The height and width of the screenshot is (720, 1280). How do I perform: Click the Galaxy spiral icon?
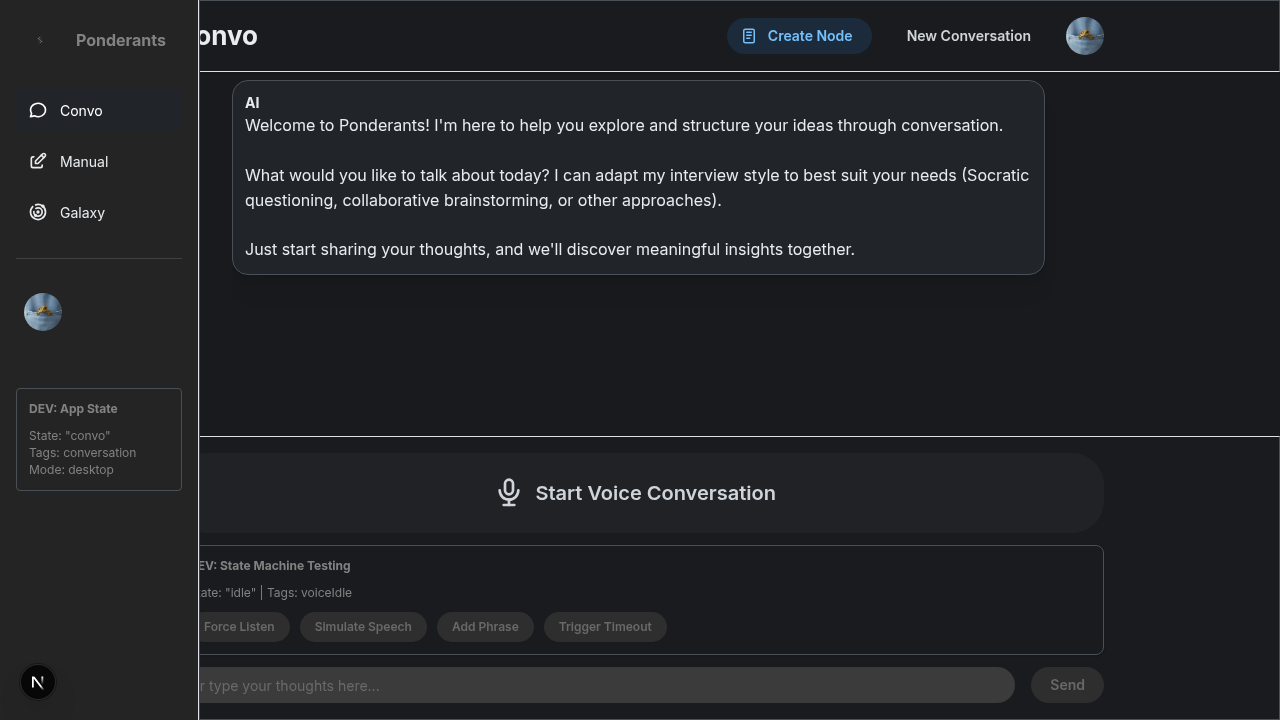click(x=38, y=212)
